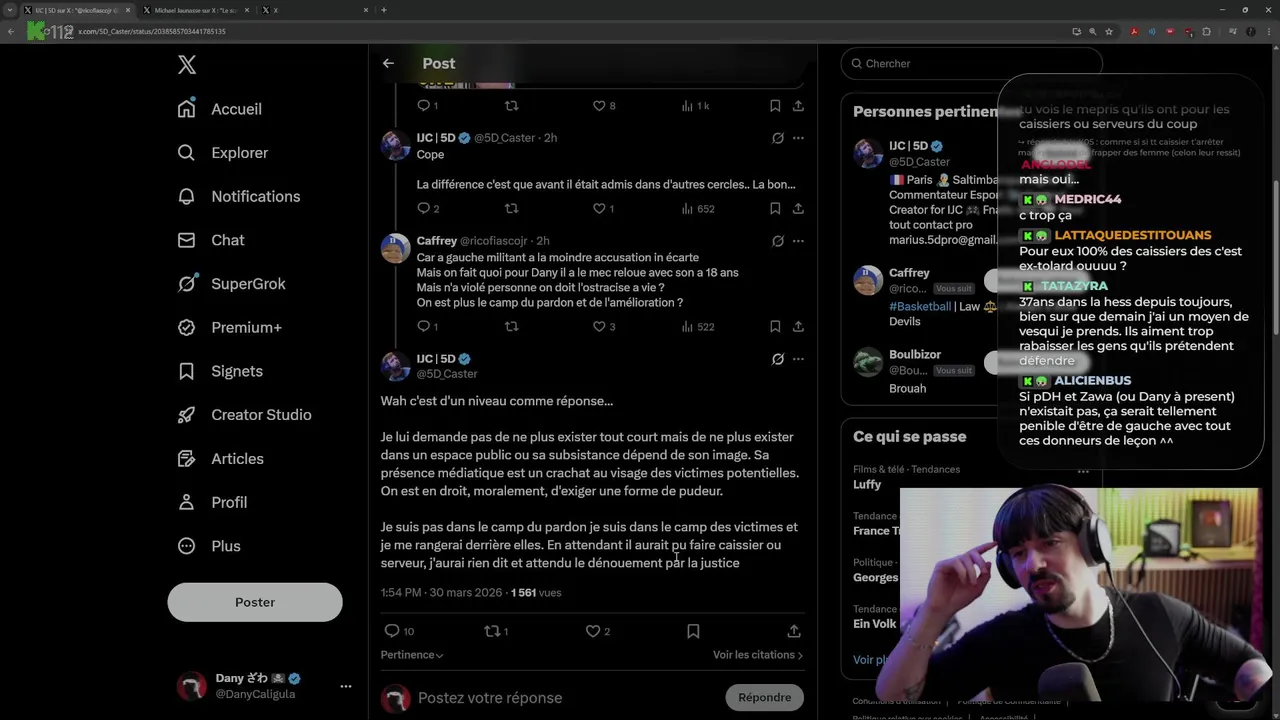This screenshot has height=720, width=1280.
Task: Go back with the Post arrow
Action: coord(388,63)
